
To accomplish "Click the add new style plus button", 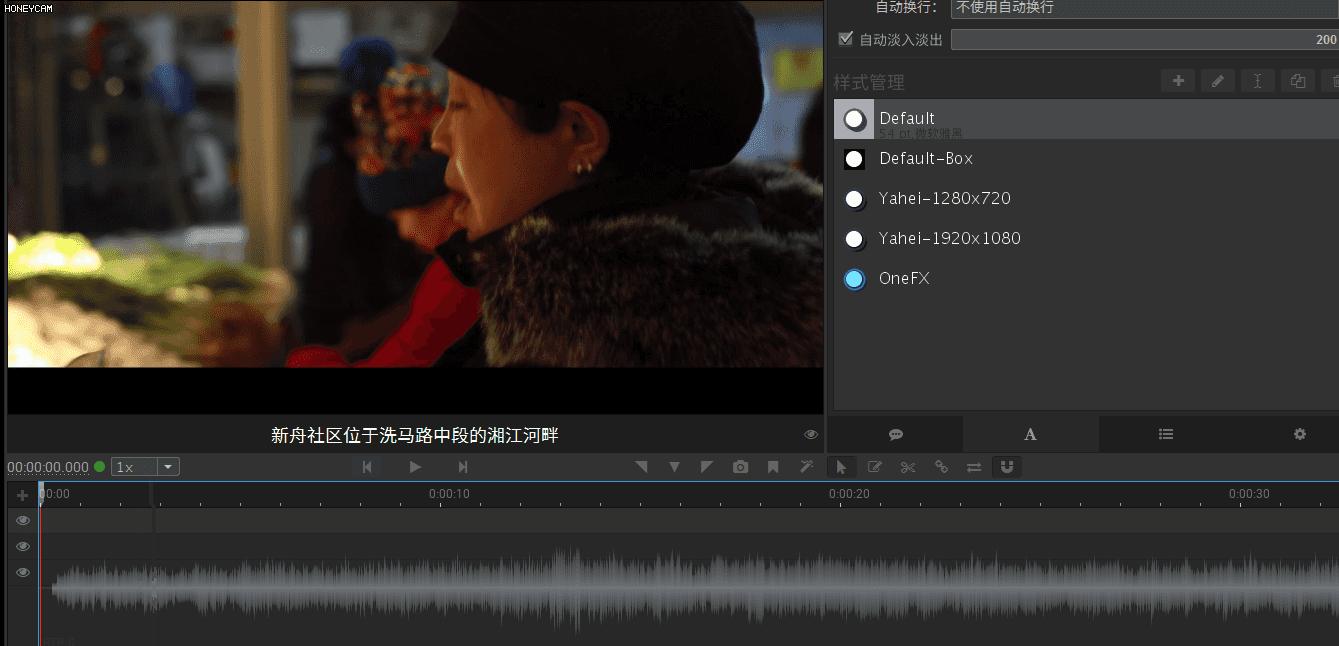I will coord(1178,81).
